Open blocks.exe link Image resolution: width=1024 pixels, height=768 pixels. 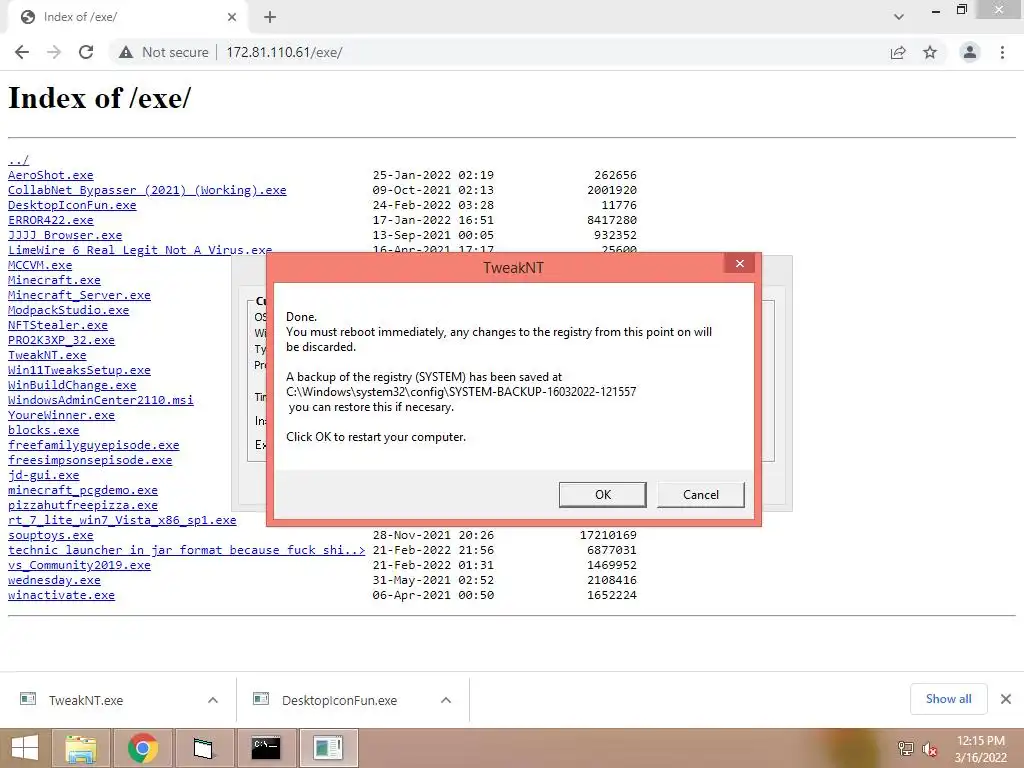43,430
